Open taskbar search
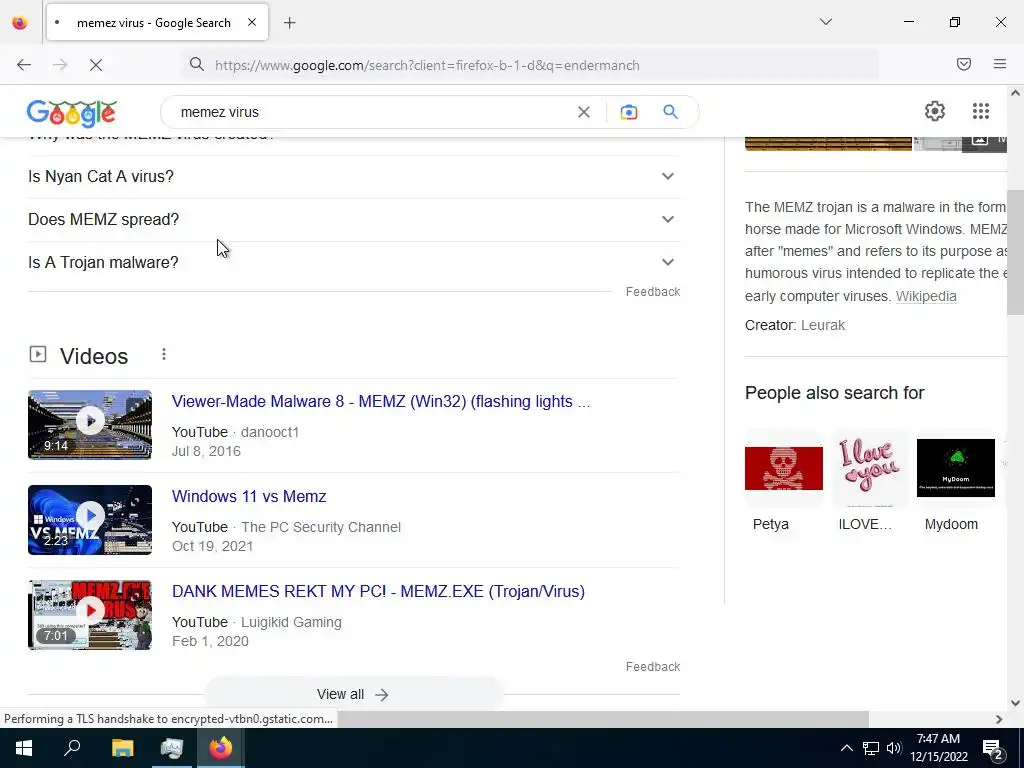Image resolution: width=1024 pixels, height=768 pixels. click(72, 748)
